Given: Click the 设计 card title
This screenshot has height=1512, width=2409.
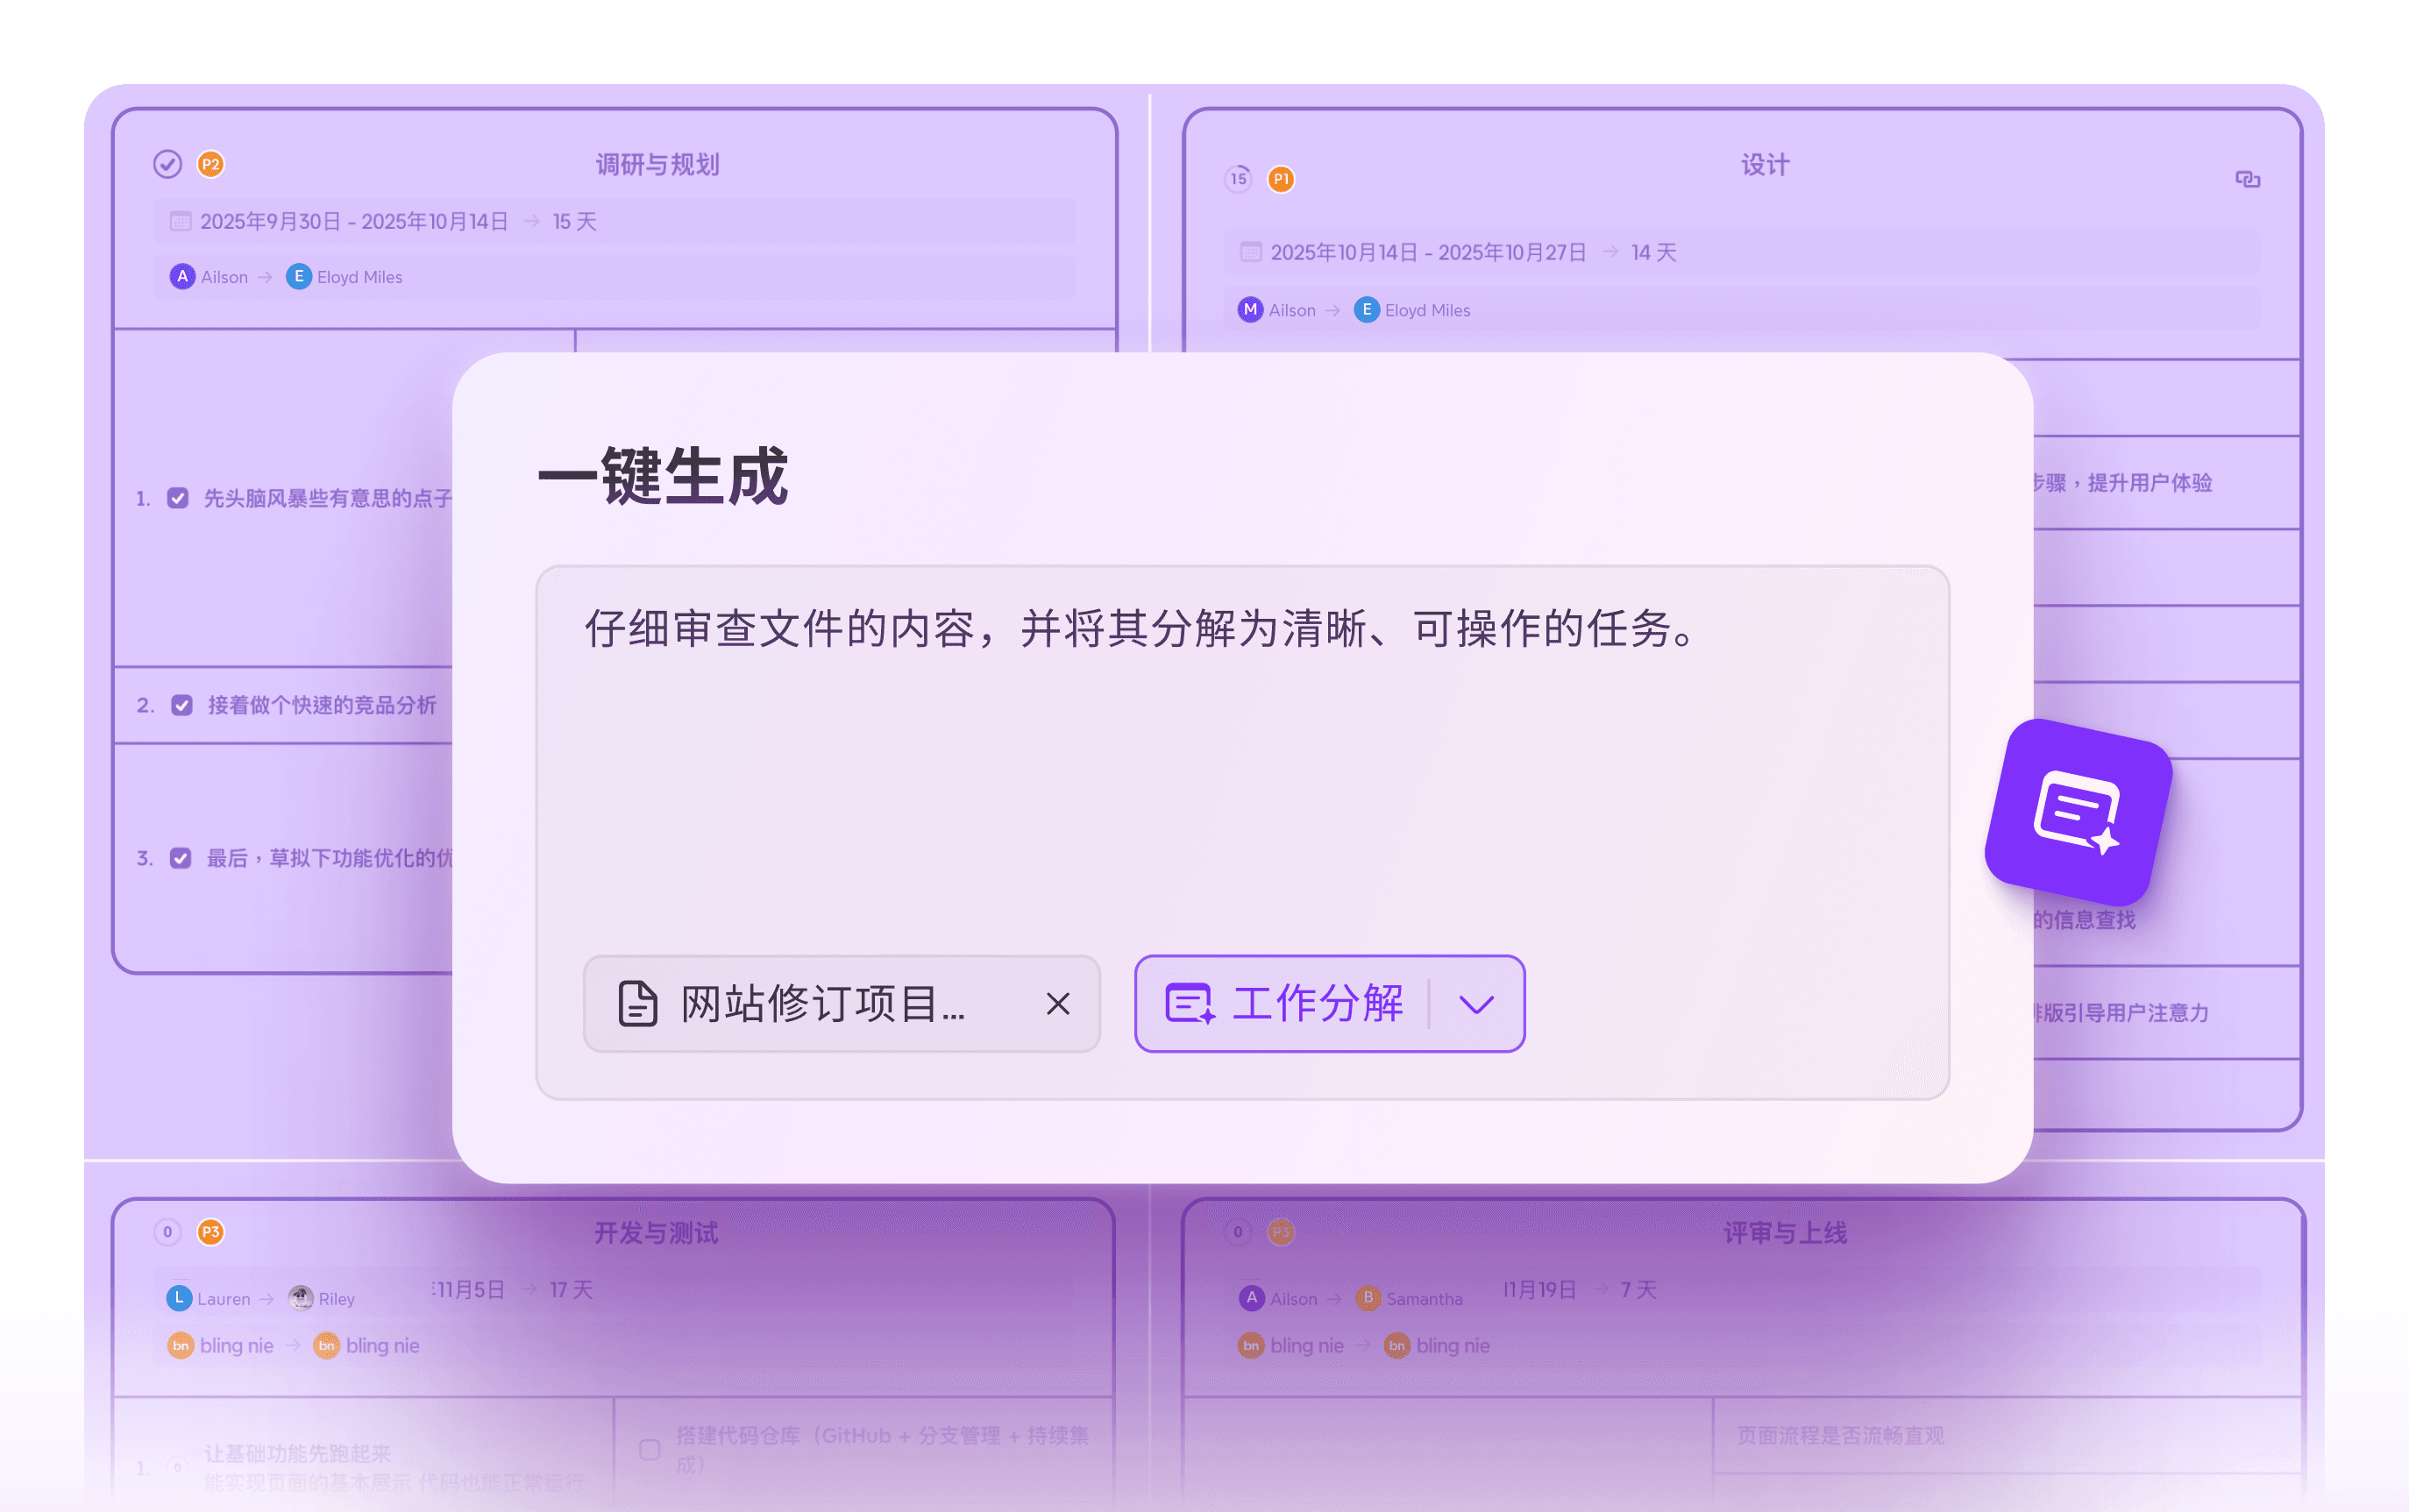Looking at the screenshot, I should (x=1765, y=165).
